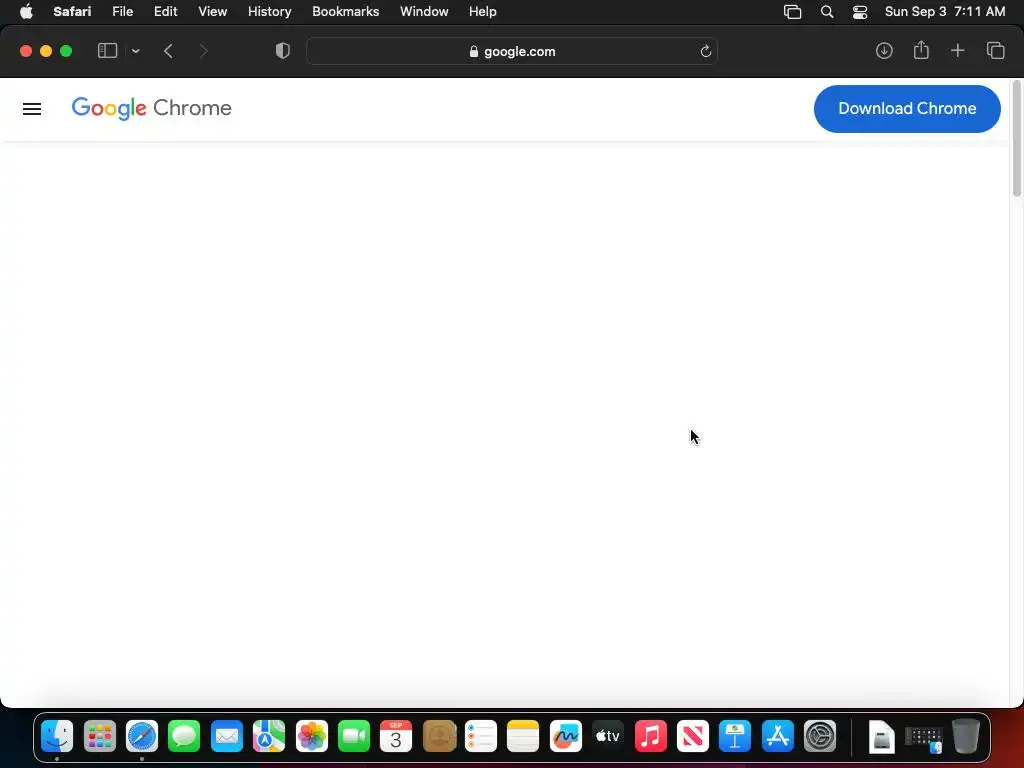Image resolution: width=1024 pixels, height=768 pixels.
Task: Open the History menu
Action: tap(269, 12)
